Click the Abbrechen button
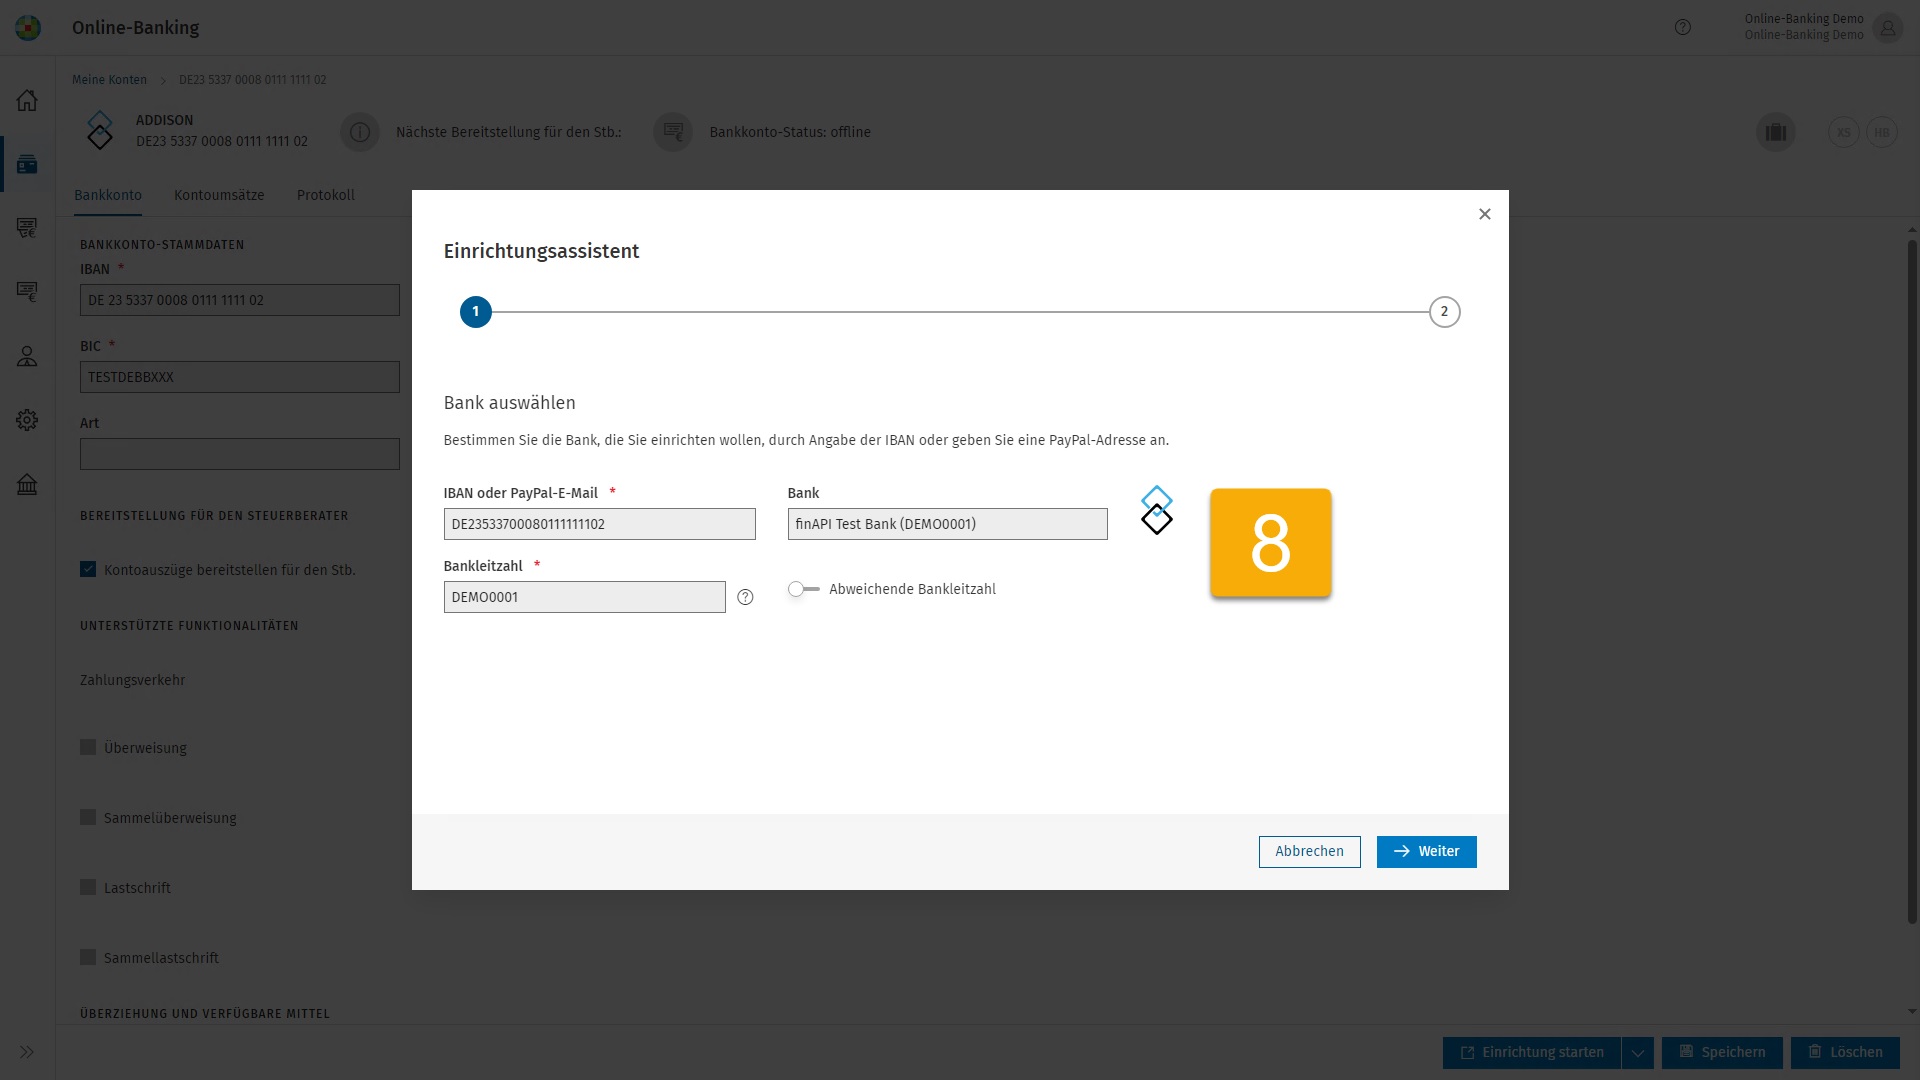The image size is (1920, 1080). tap(1309, 852)
